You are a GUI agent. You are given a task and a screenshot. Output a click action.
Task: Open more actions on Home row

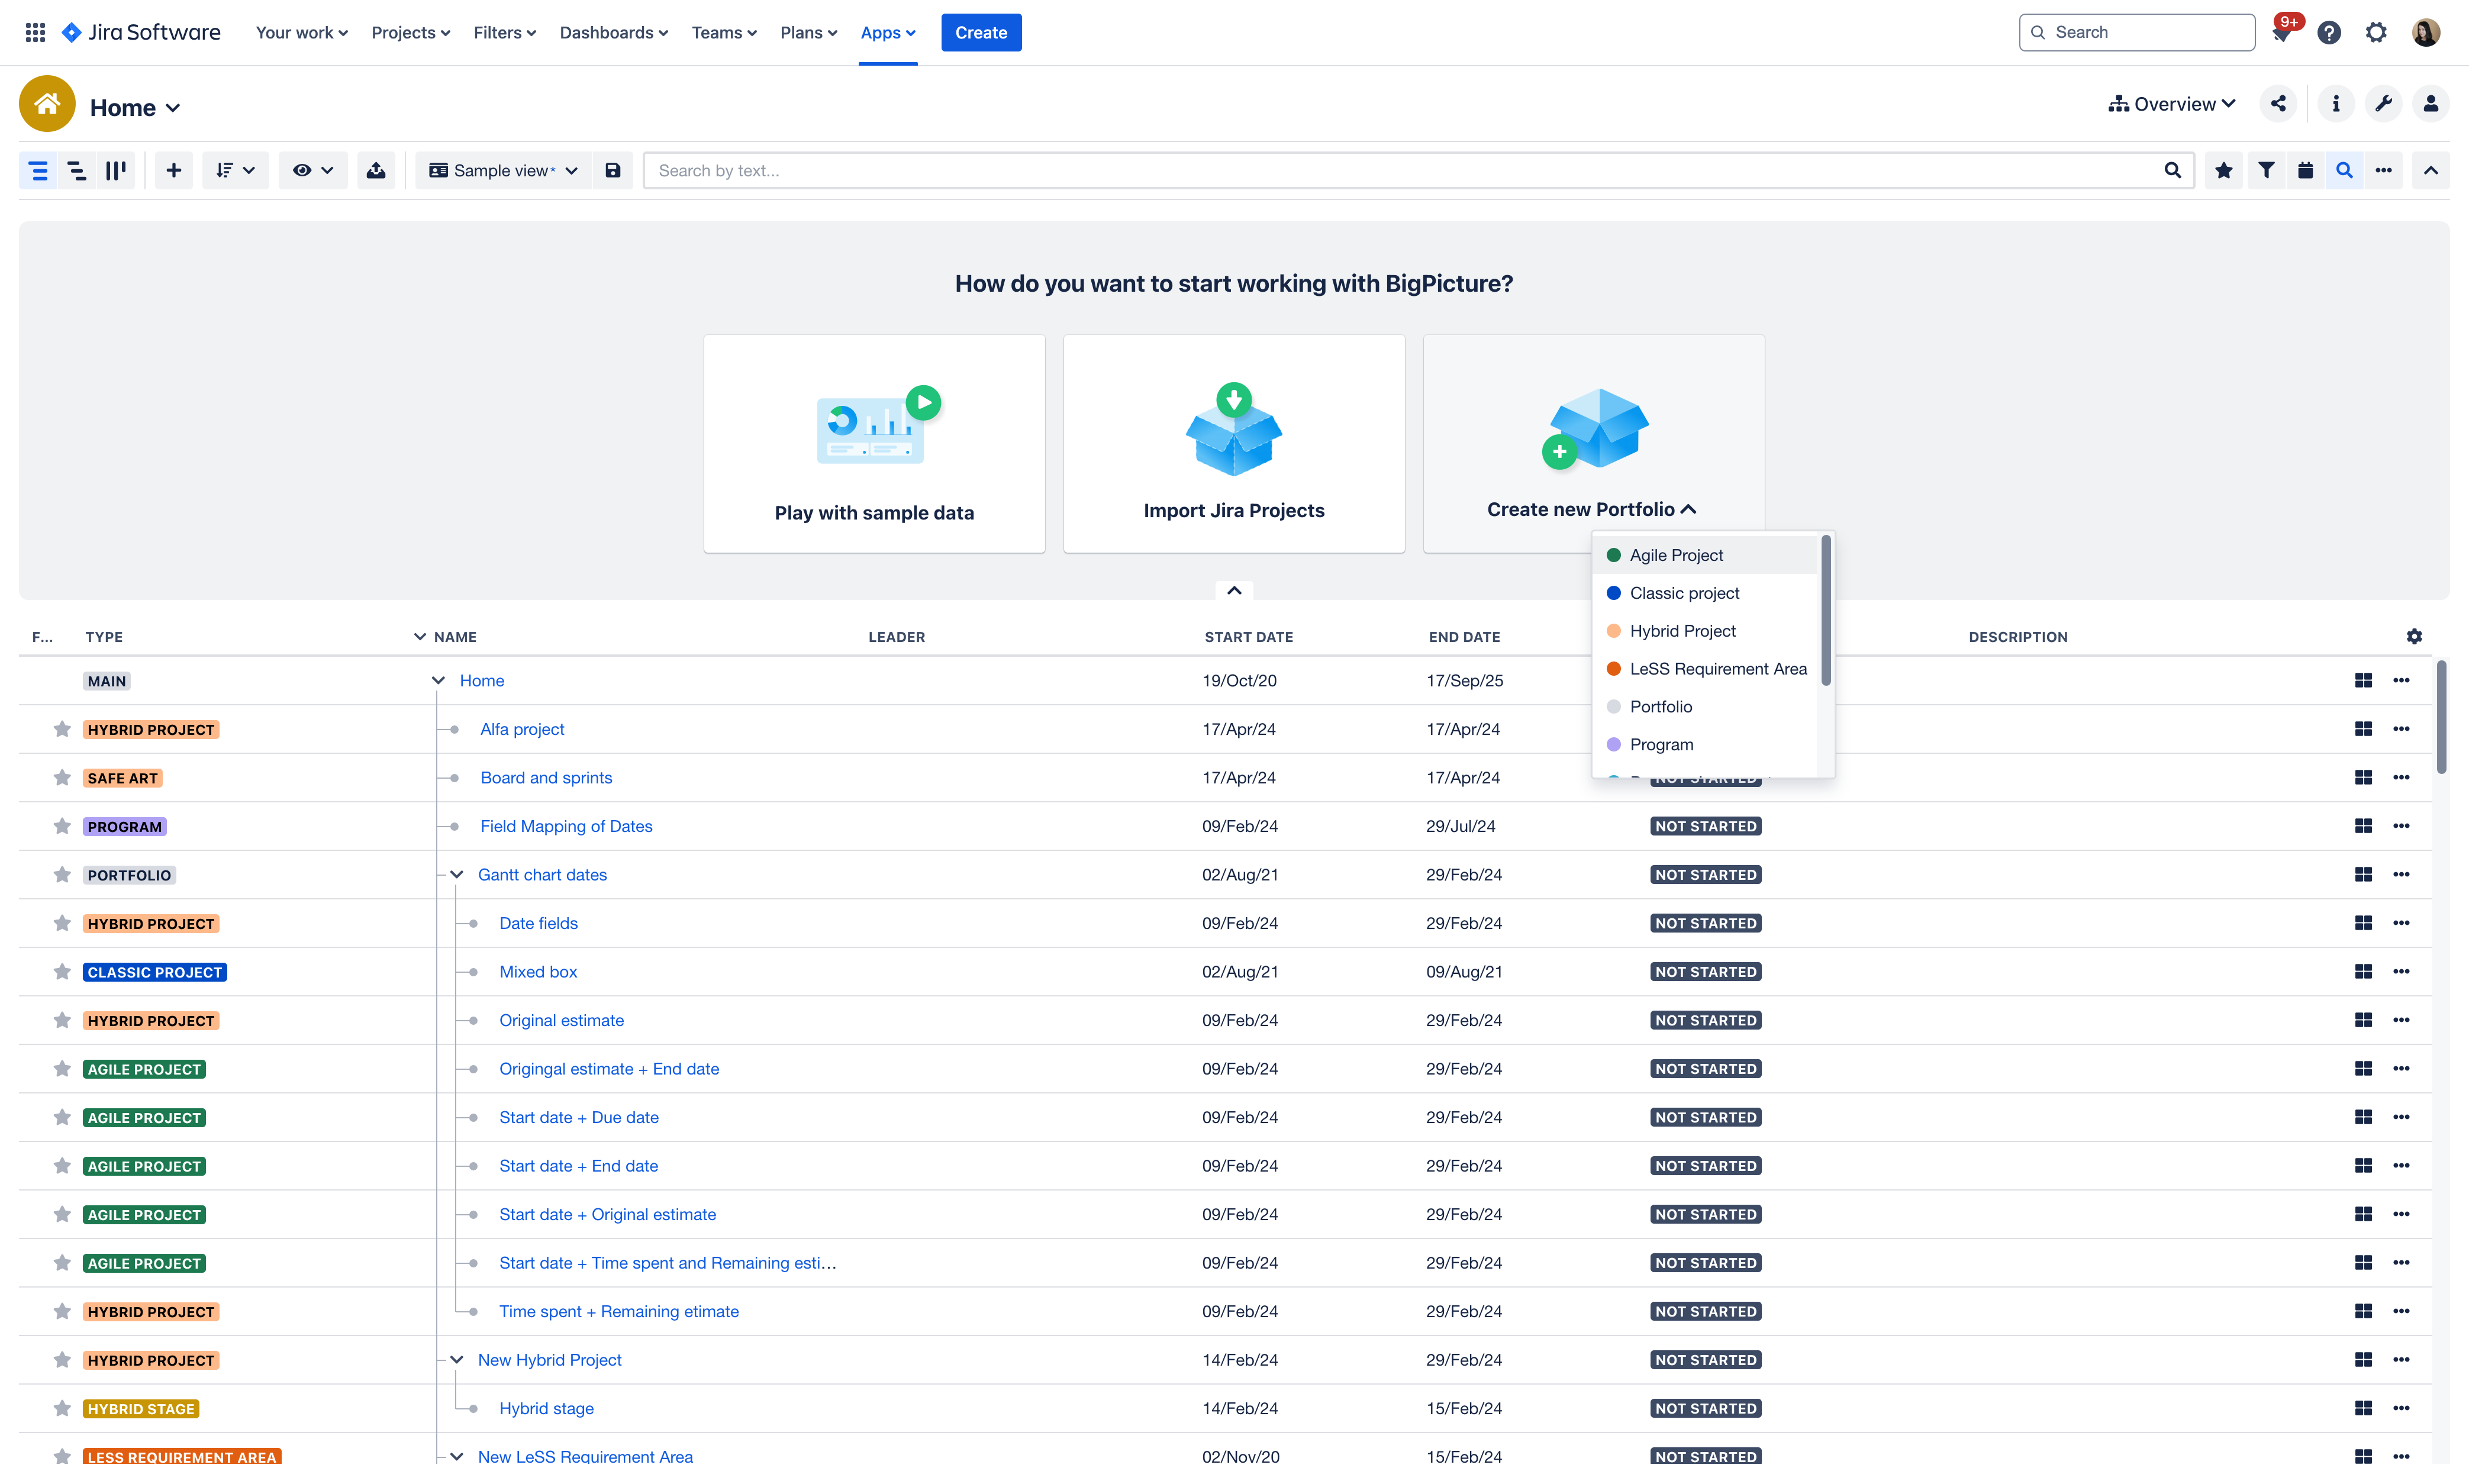(2401, 680)
